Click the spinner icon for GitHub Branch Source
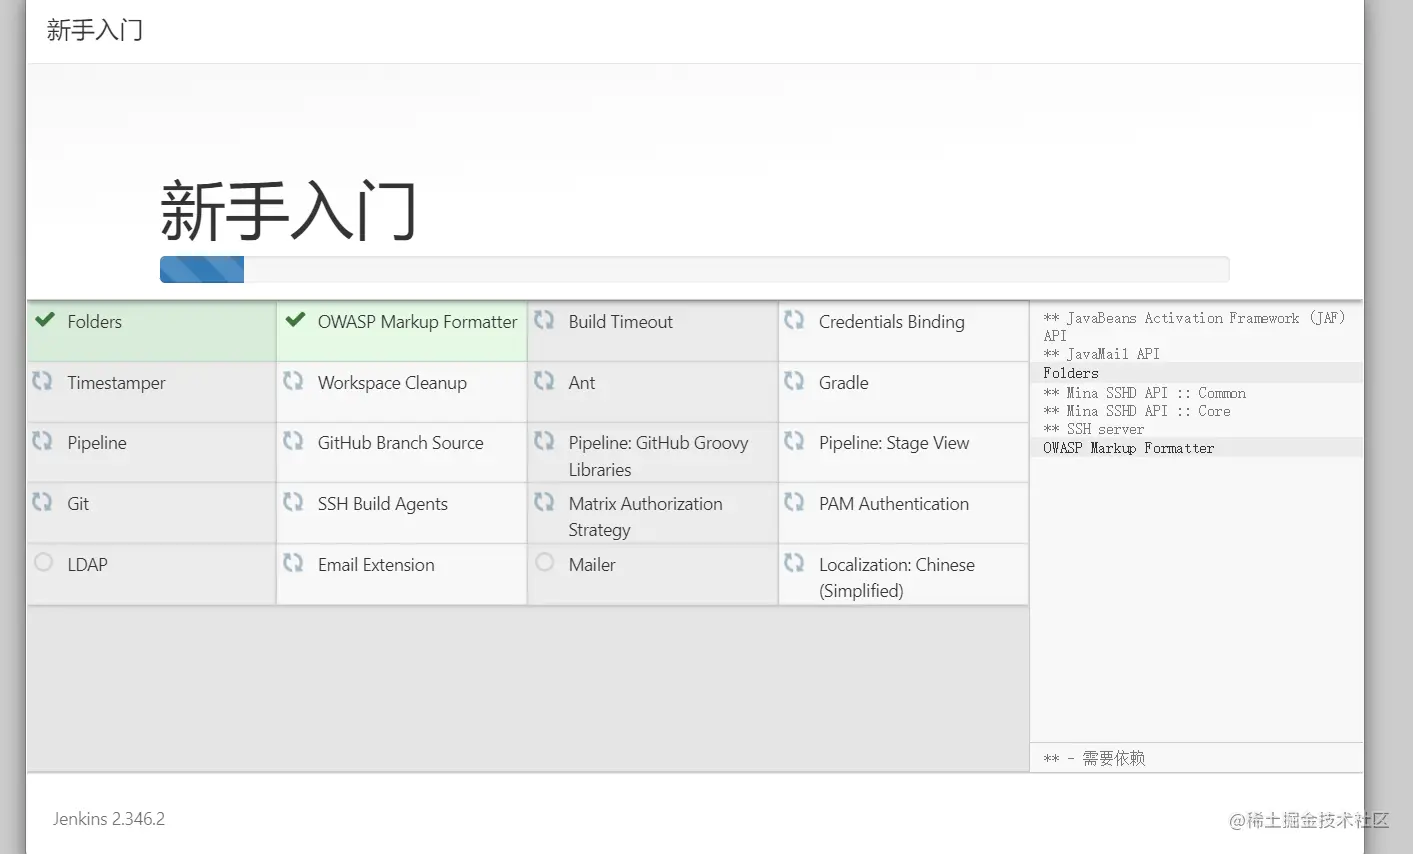The width and height of the screenshot is (1413, 854). tap(293, 441)
